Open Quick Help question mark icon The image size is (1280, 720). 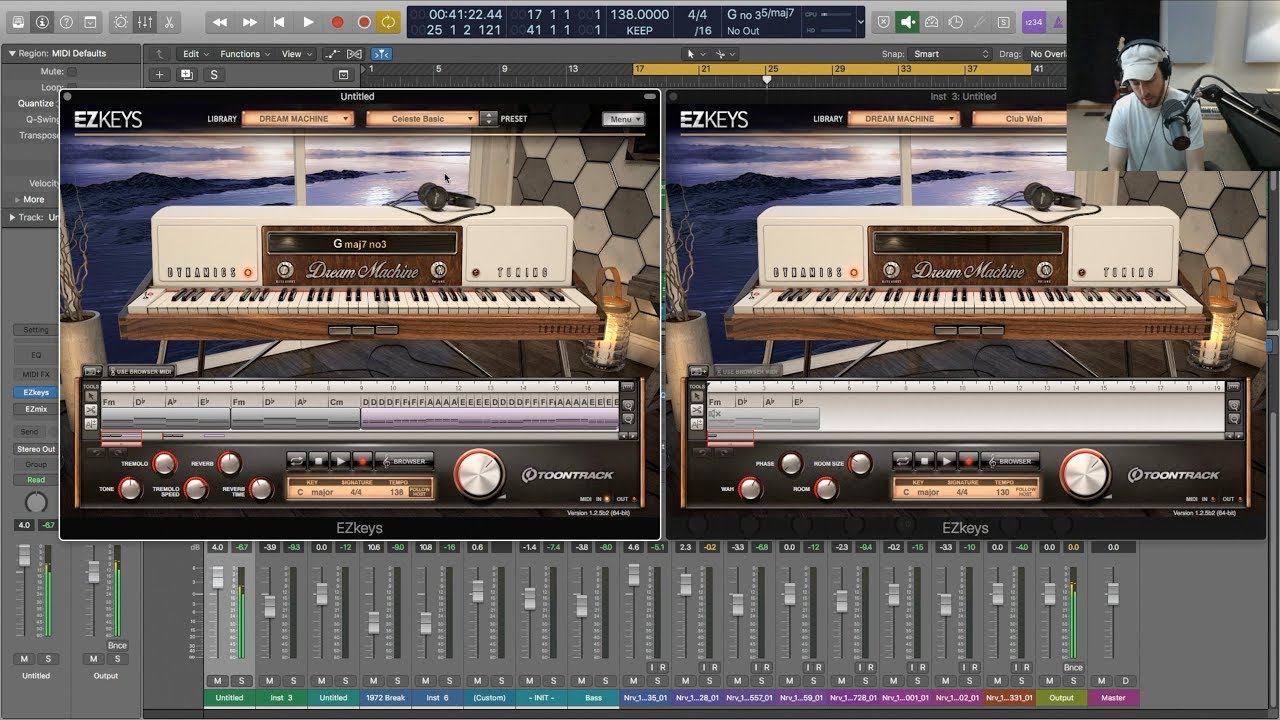67,21
